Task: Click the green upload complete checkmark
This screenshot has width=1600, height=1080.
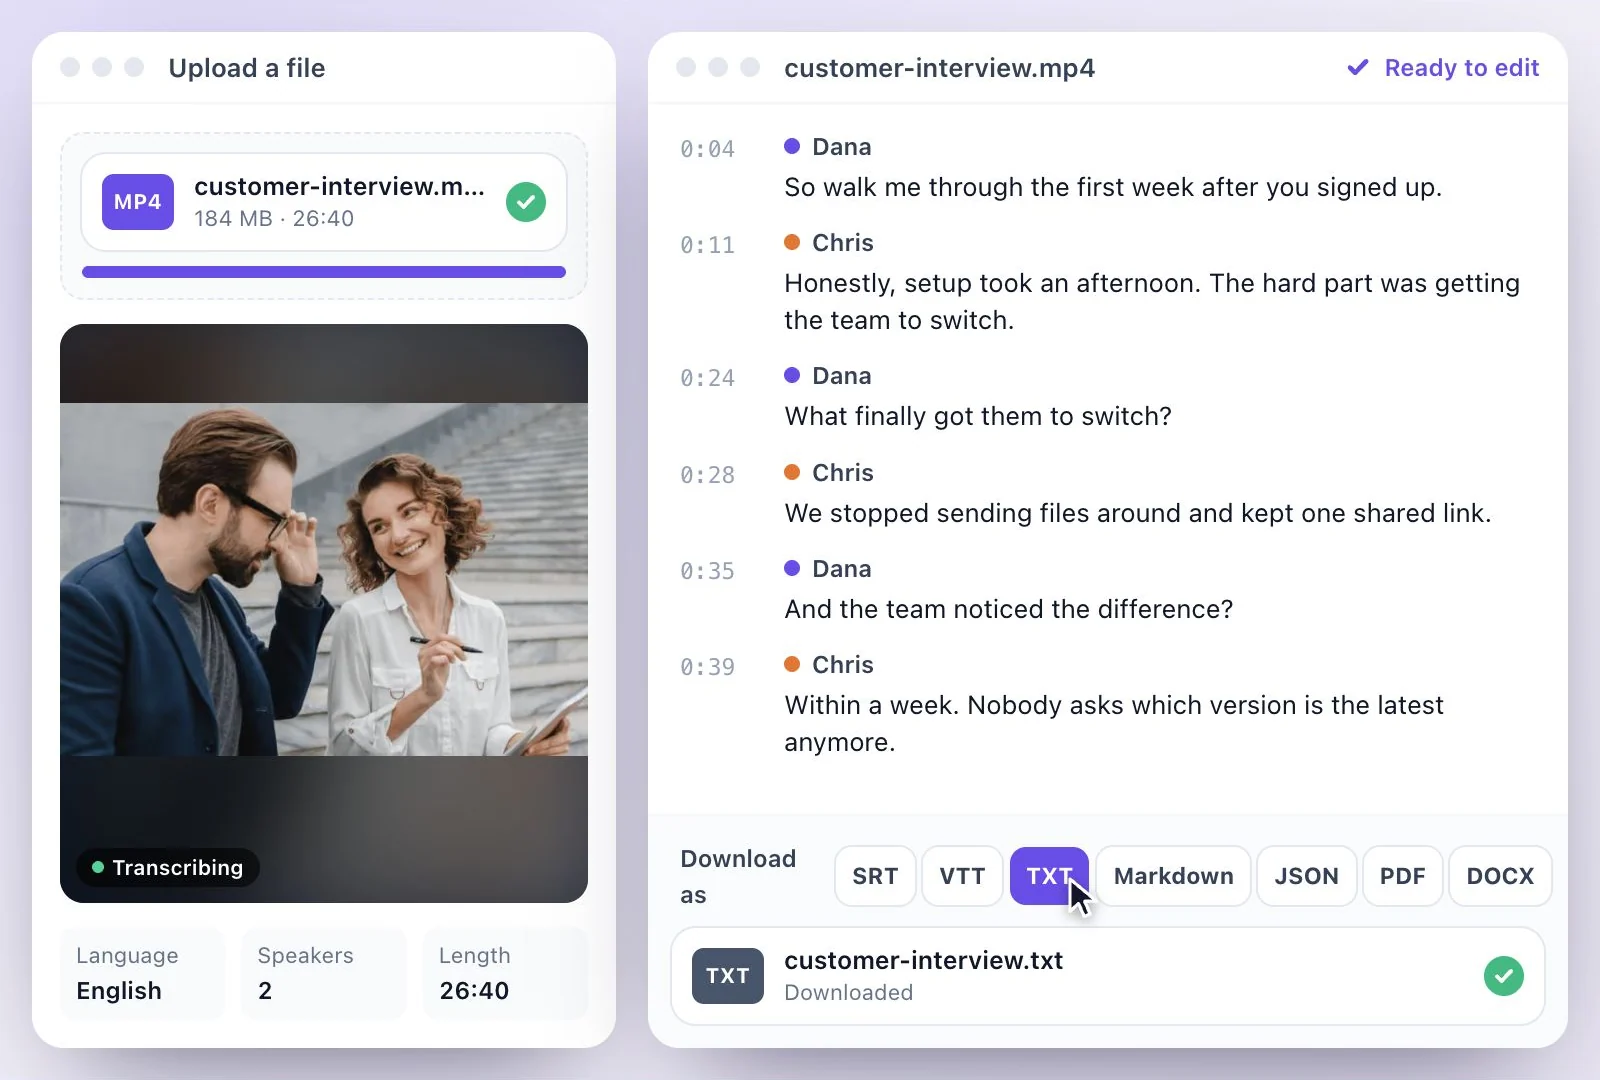Action: coord(526,202)
